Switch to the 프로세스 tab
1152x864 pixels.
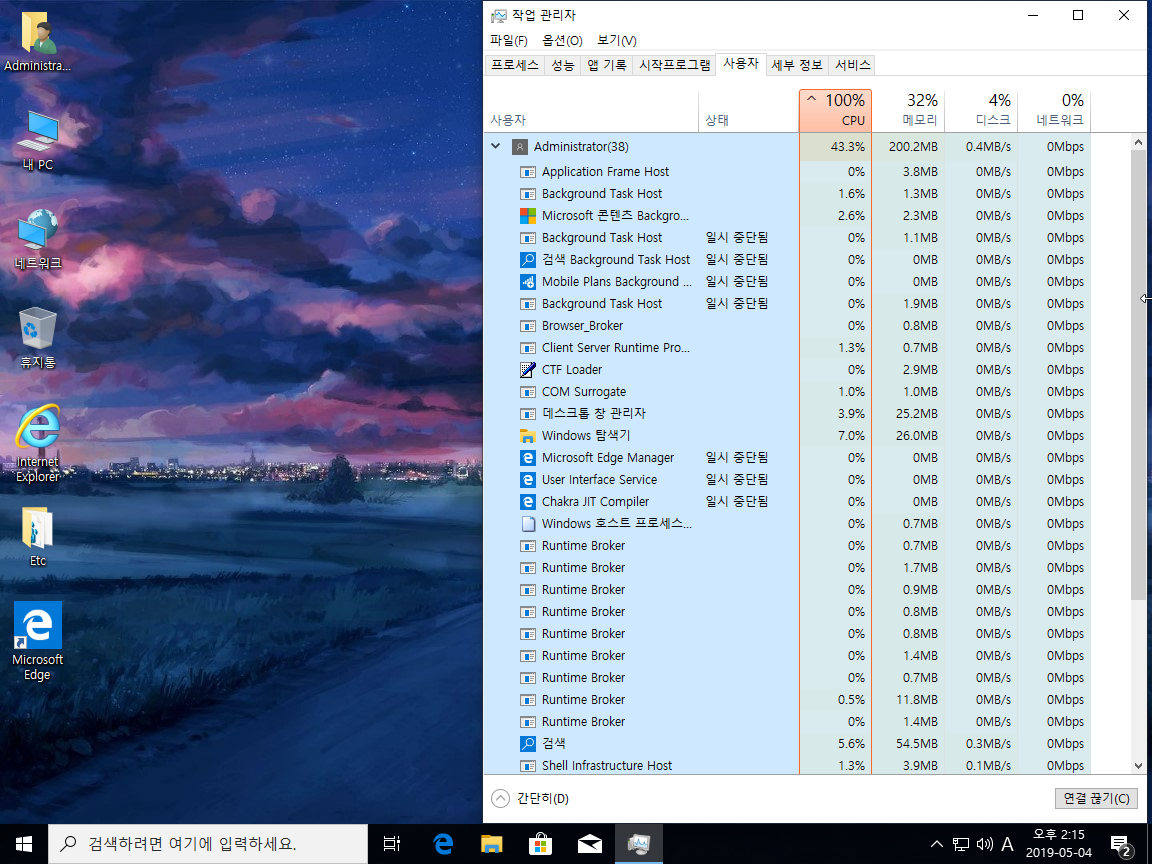click(515, 65)
